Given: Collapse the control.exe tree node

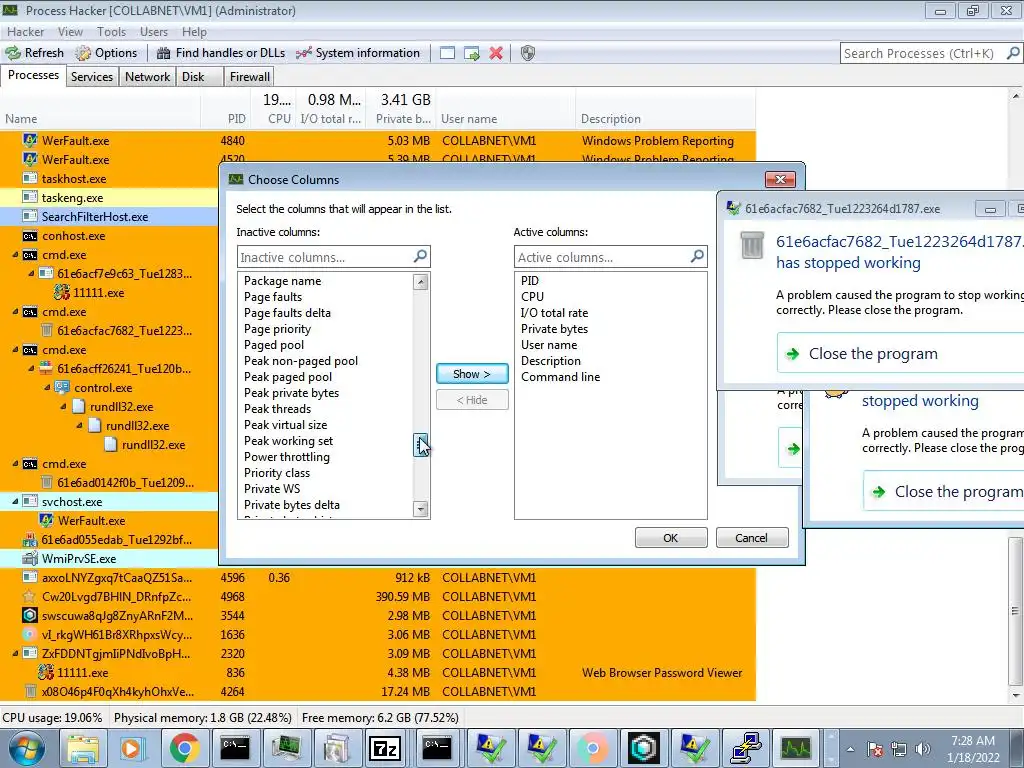Looking at the screenshot, I should coord(47,387).
